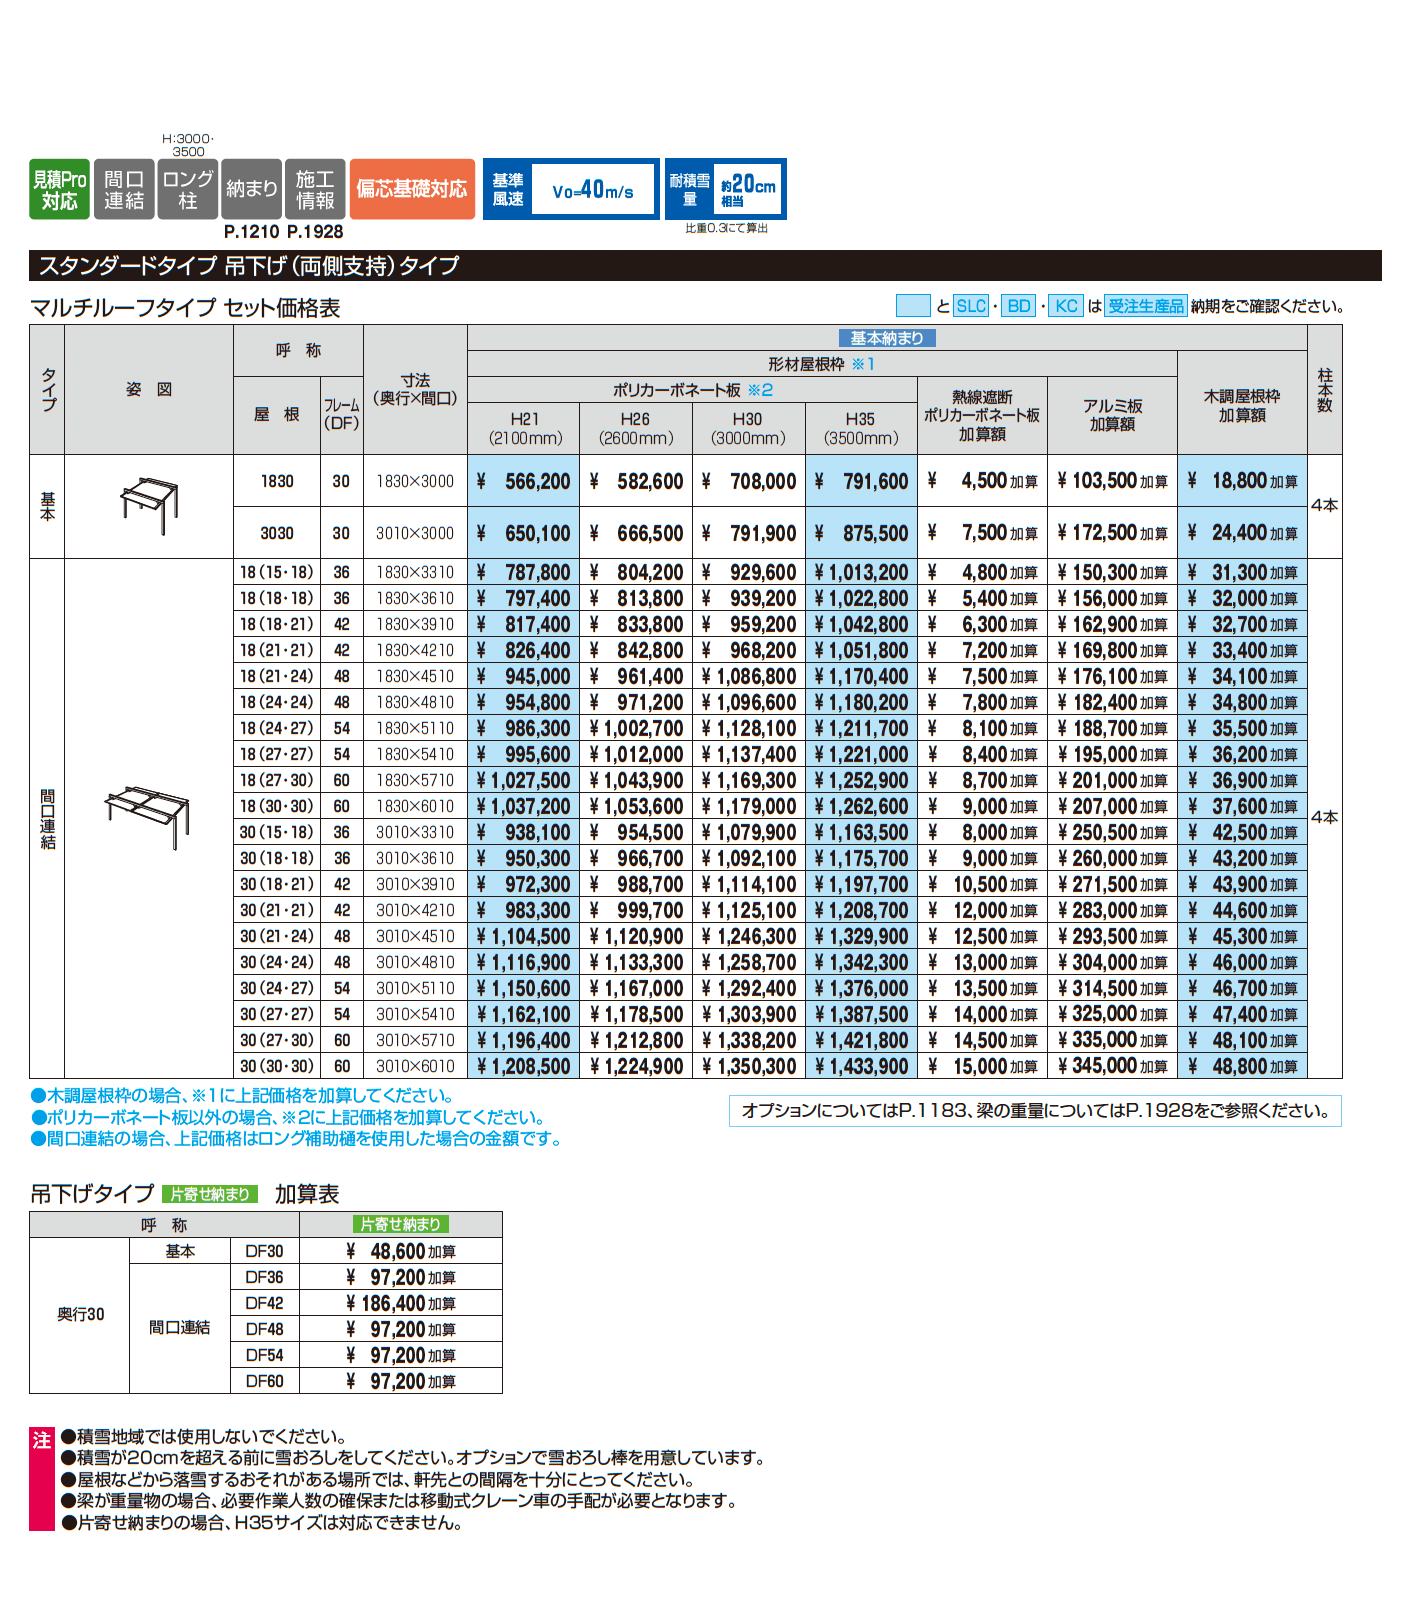The height and width of the screenshot is (1614, 1410).
Task: Select the 間口連結 badge icon
Action: [124, 189]
